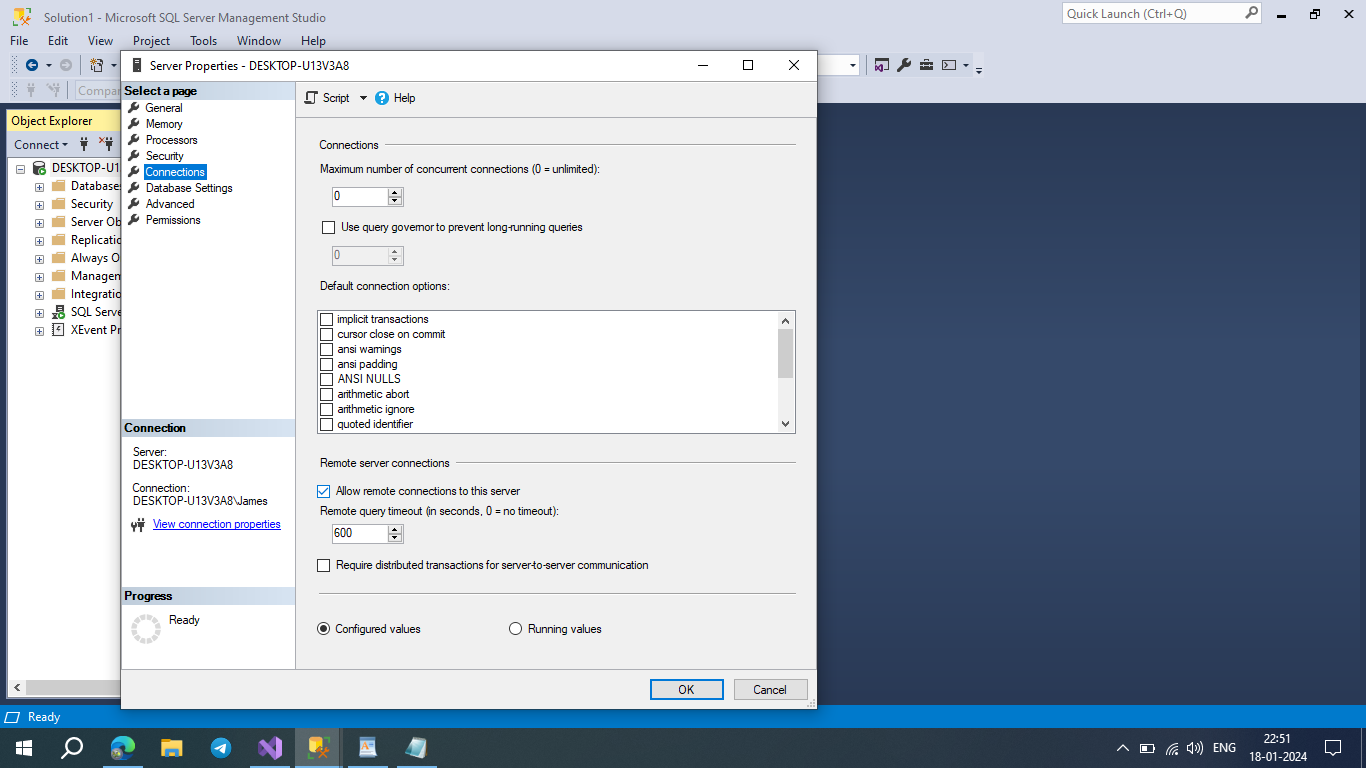Viewport: 1366px width, 768px height.
Task: Click the Quick Launch search magnifier icon
Action: [1252, 13]
